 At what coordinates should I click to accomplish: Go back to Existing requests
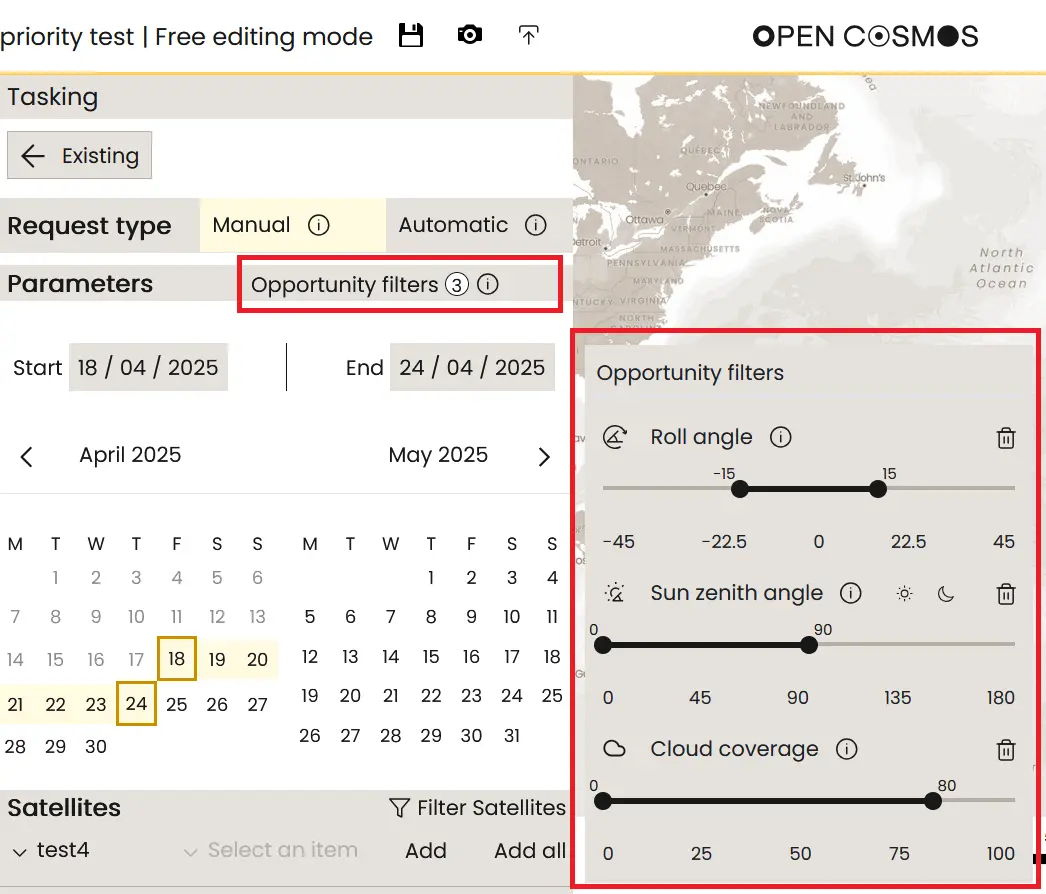click(80, 156)
